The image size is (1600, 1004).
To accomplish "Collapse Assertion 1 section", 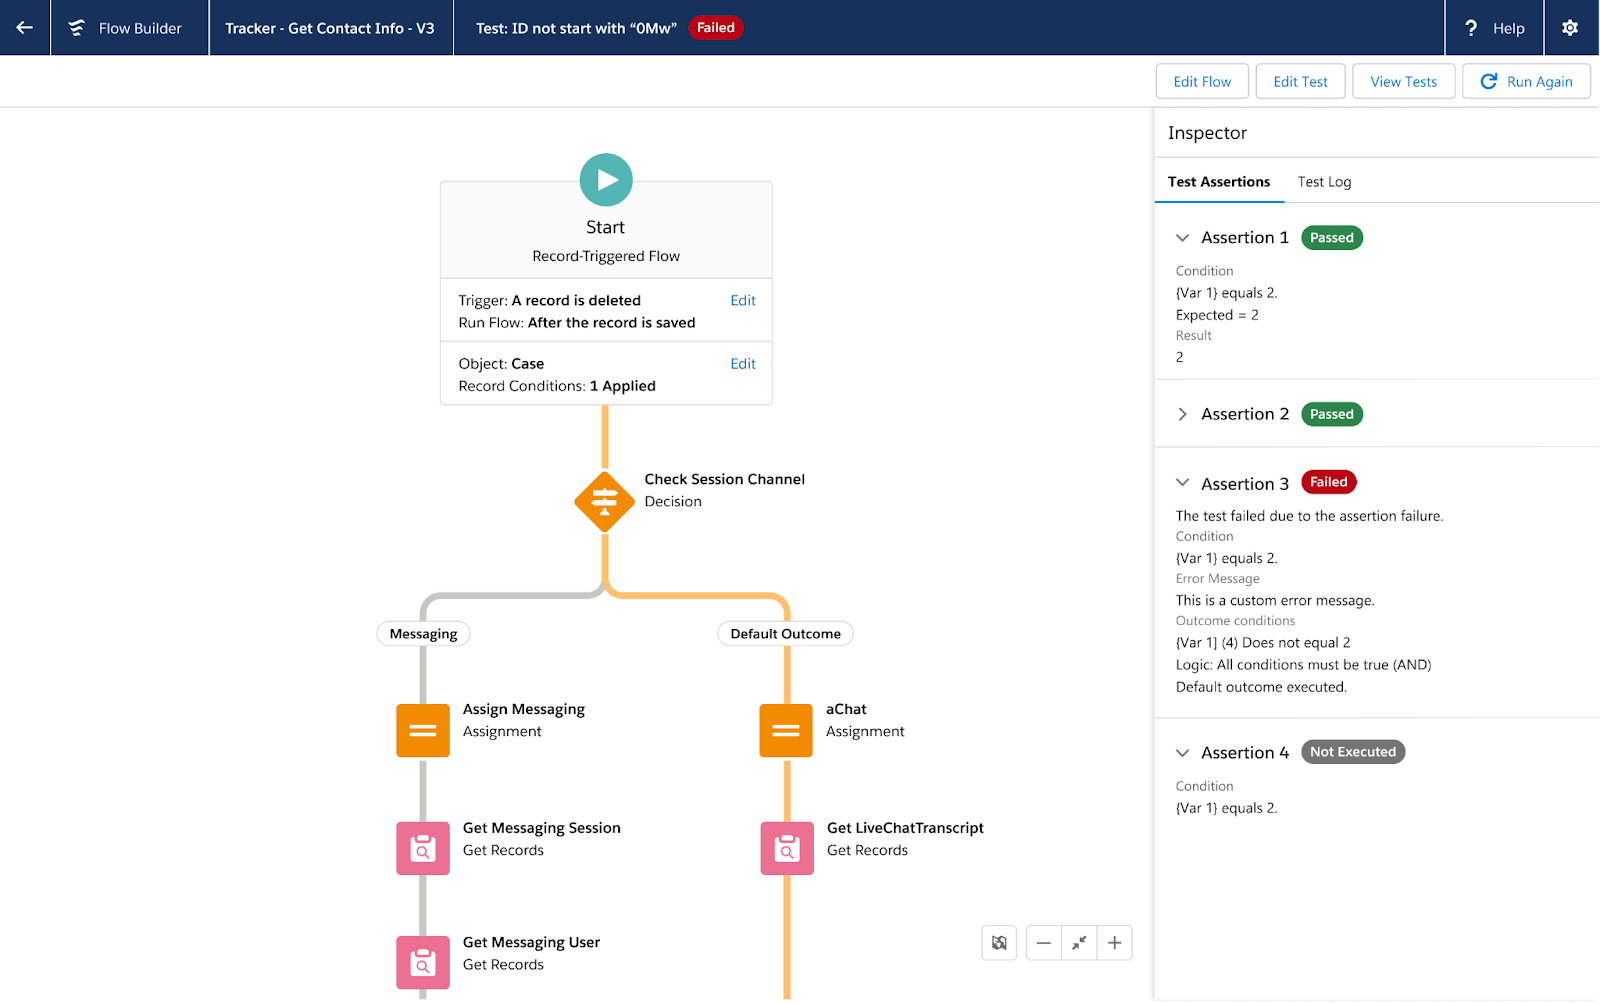I will click(1183, 238).
